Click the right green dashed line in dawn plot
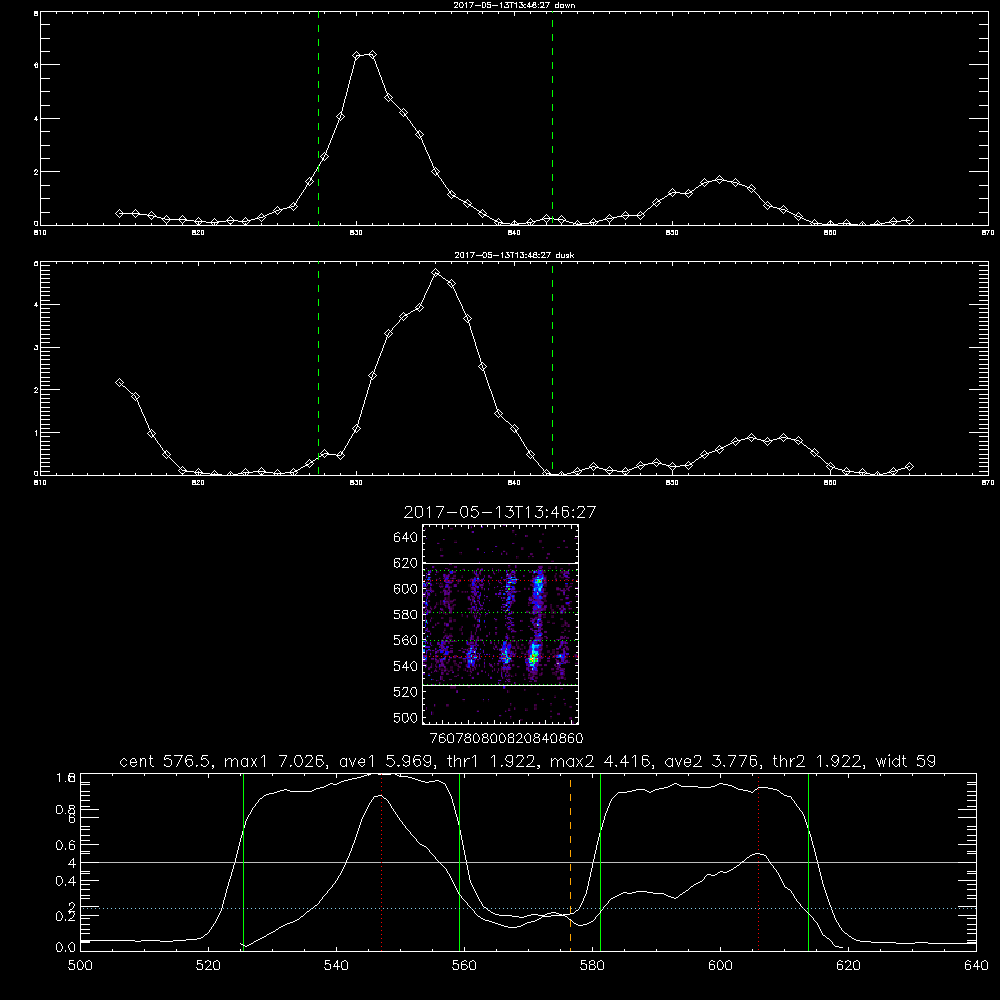 [x=552, y=119]
